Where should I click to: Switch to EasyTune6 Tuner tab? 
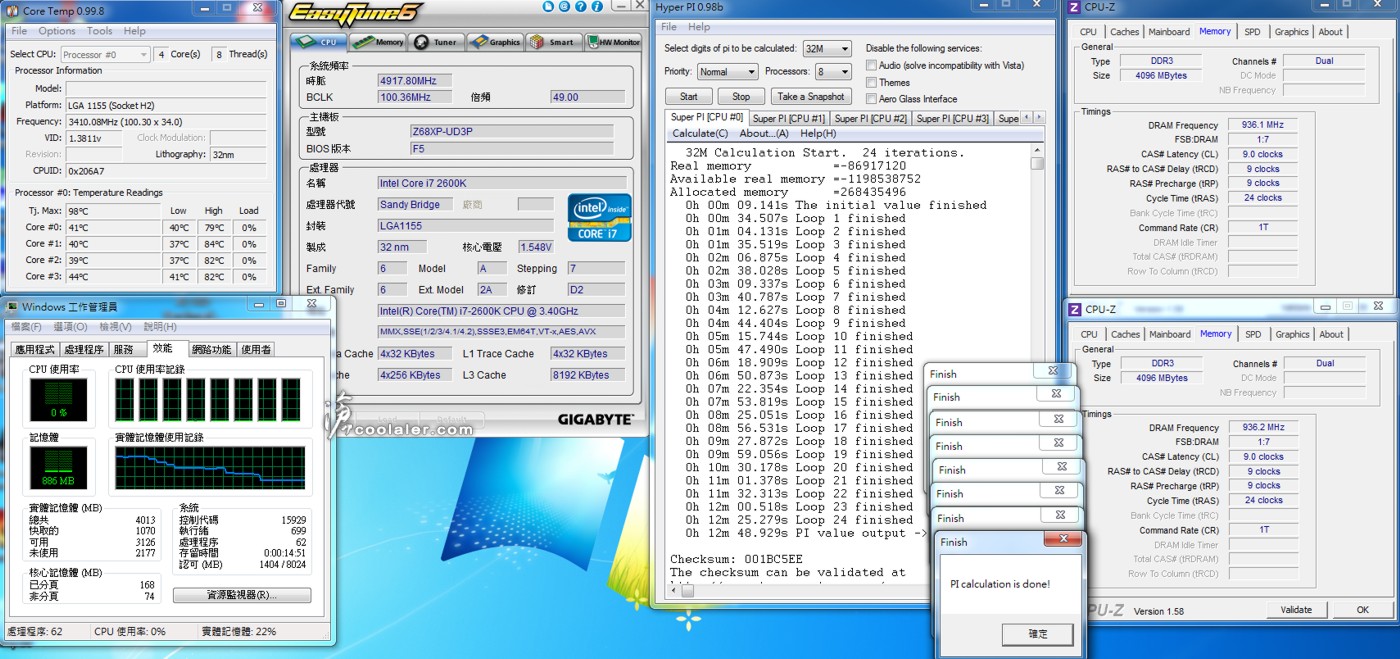coord(435,42)
